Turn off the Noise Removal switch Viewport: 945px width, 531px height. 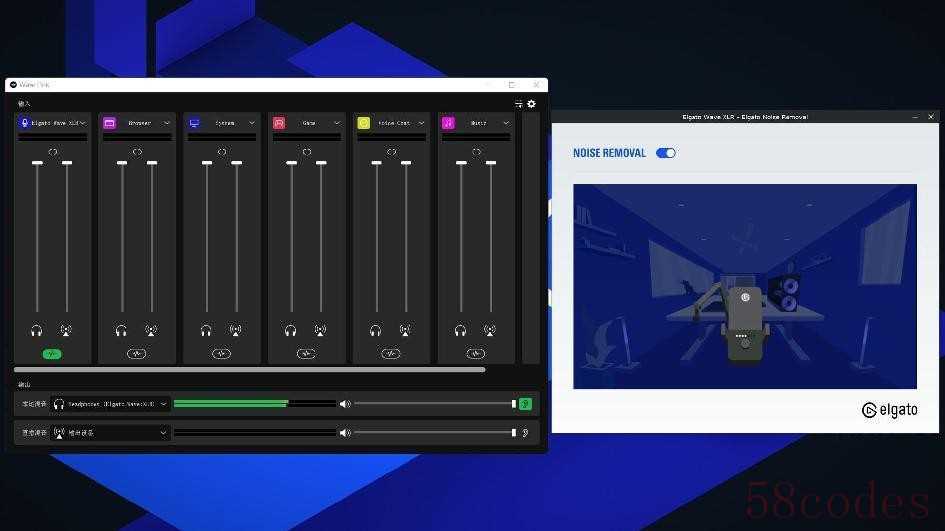(665, 153)
